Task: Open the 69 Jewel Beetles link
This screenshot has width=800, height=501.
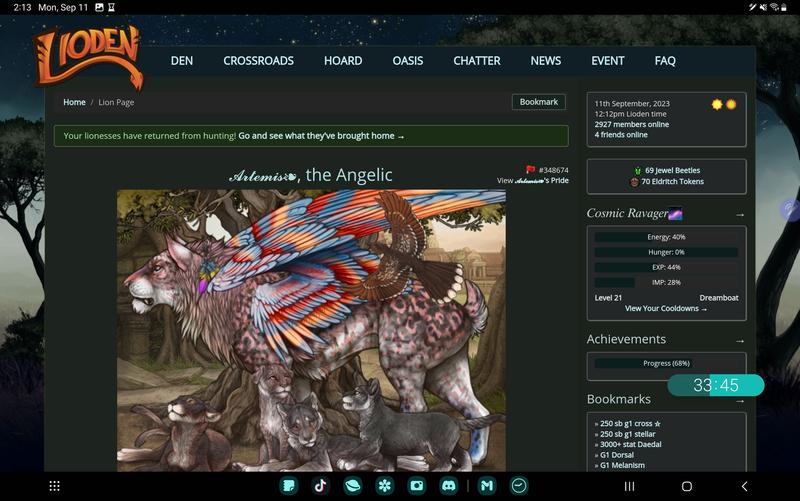Action: (672, 170)
